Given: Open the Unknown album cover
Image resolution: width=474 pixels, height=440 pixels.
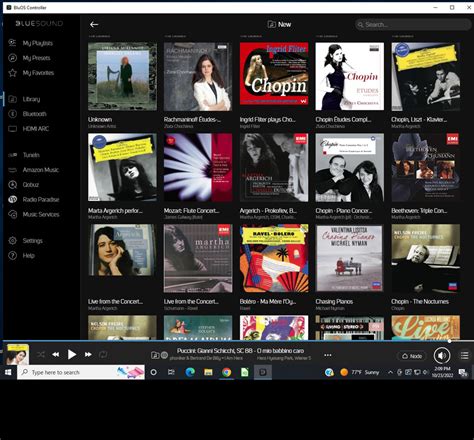Looking at the screenshot, I should tap(122, 76).
